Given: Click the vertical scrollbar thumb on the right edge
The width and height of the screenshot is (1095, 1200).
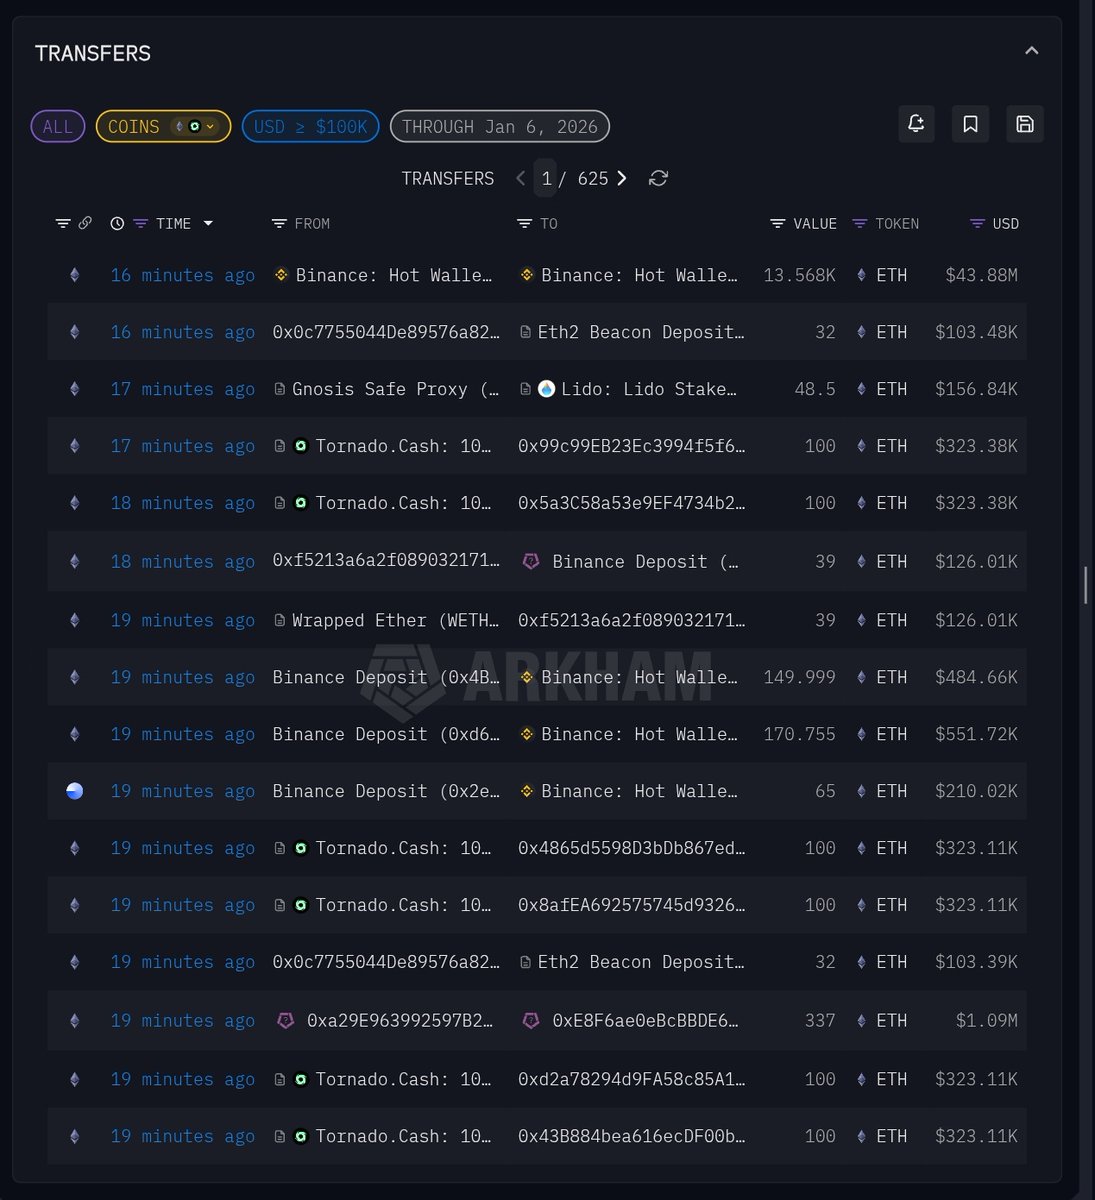Looking at the screenshot, I should point(1086,585).
